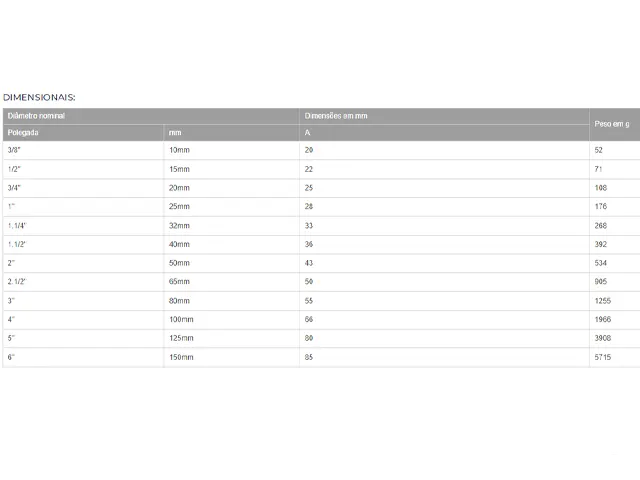
Task: Click the 150mm cell
Action: pos(231,357)
